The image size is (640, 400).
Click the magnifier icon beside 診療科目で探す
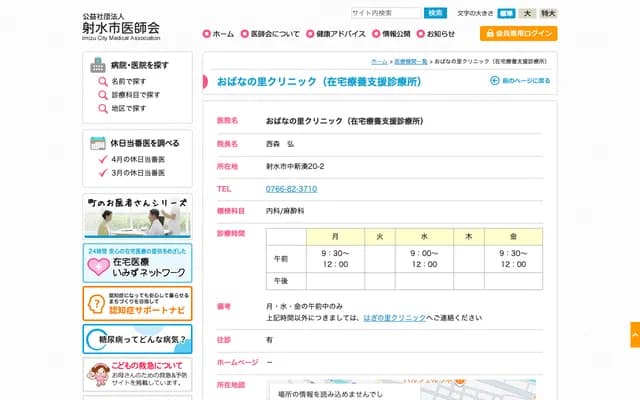click(x=103, y=94)
